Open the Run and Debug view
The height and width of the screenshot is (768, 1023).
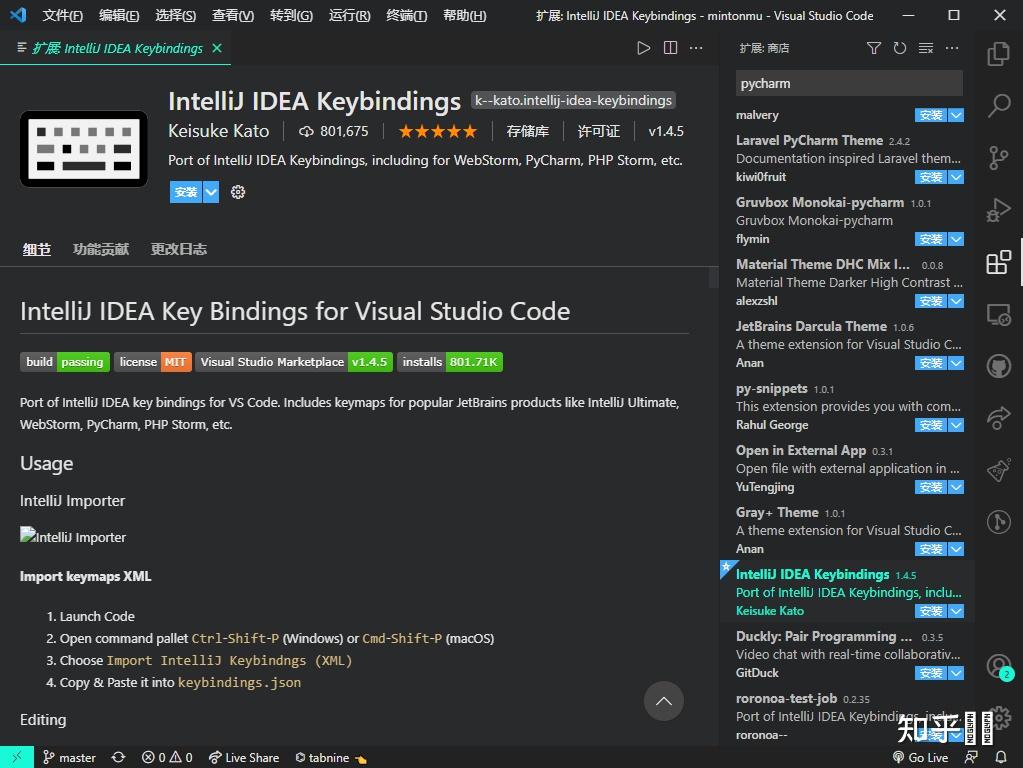998,210
